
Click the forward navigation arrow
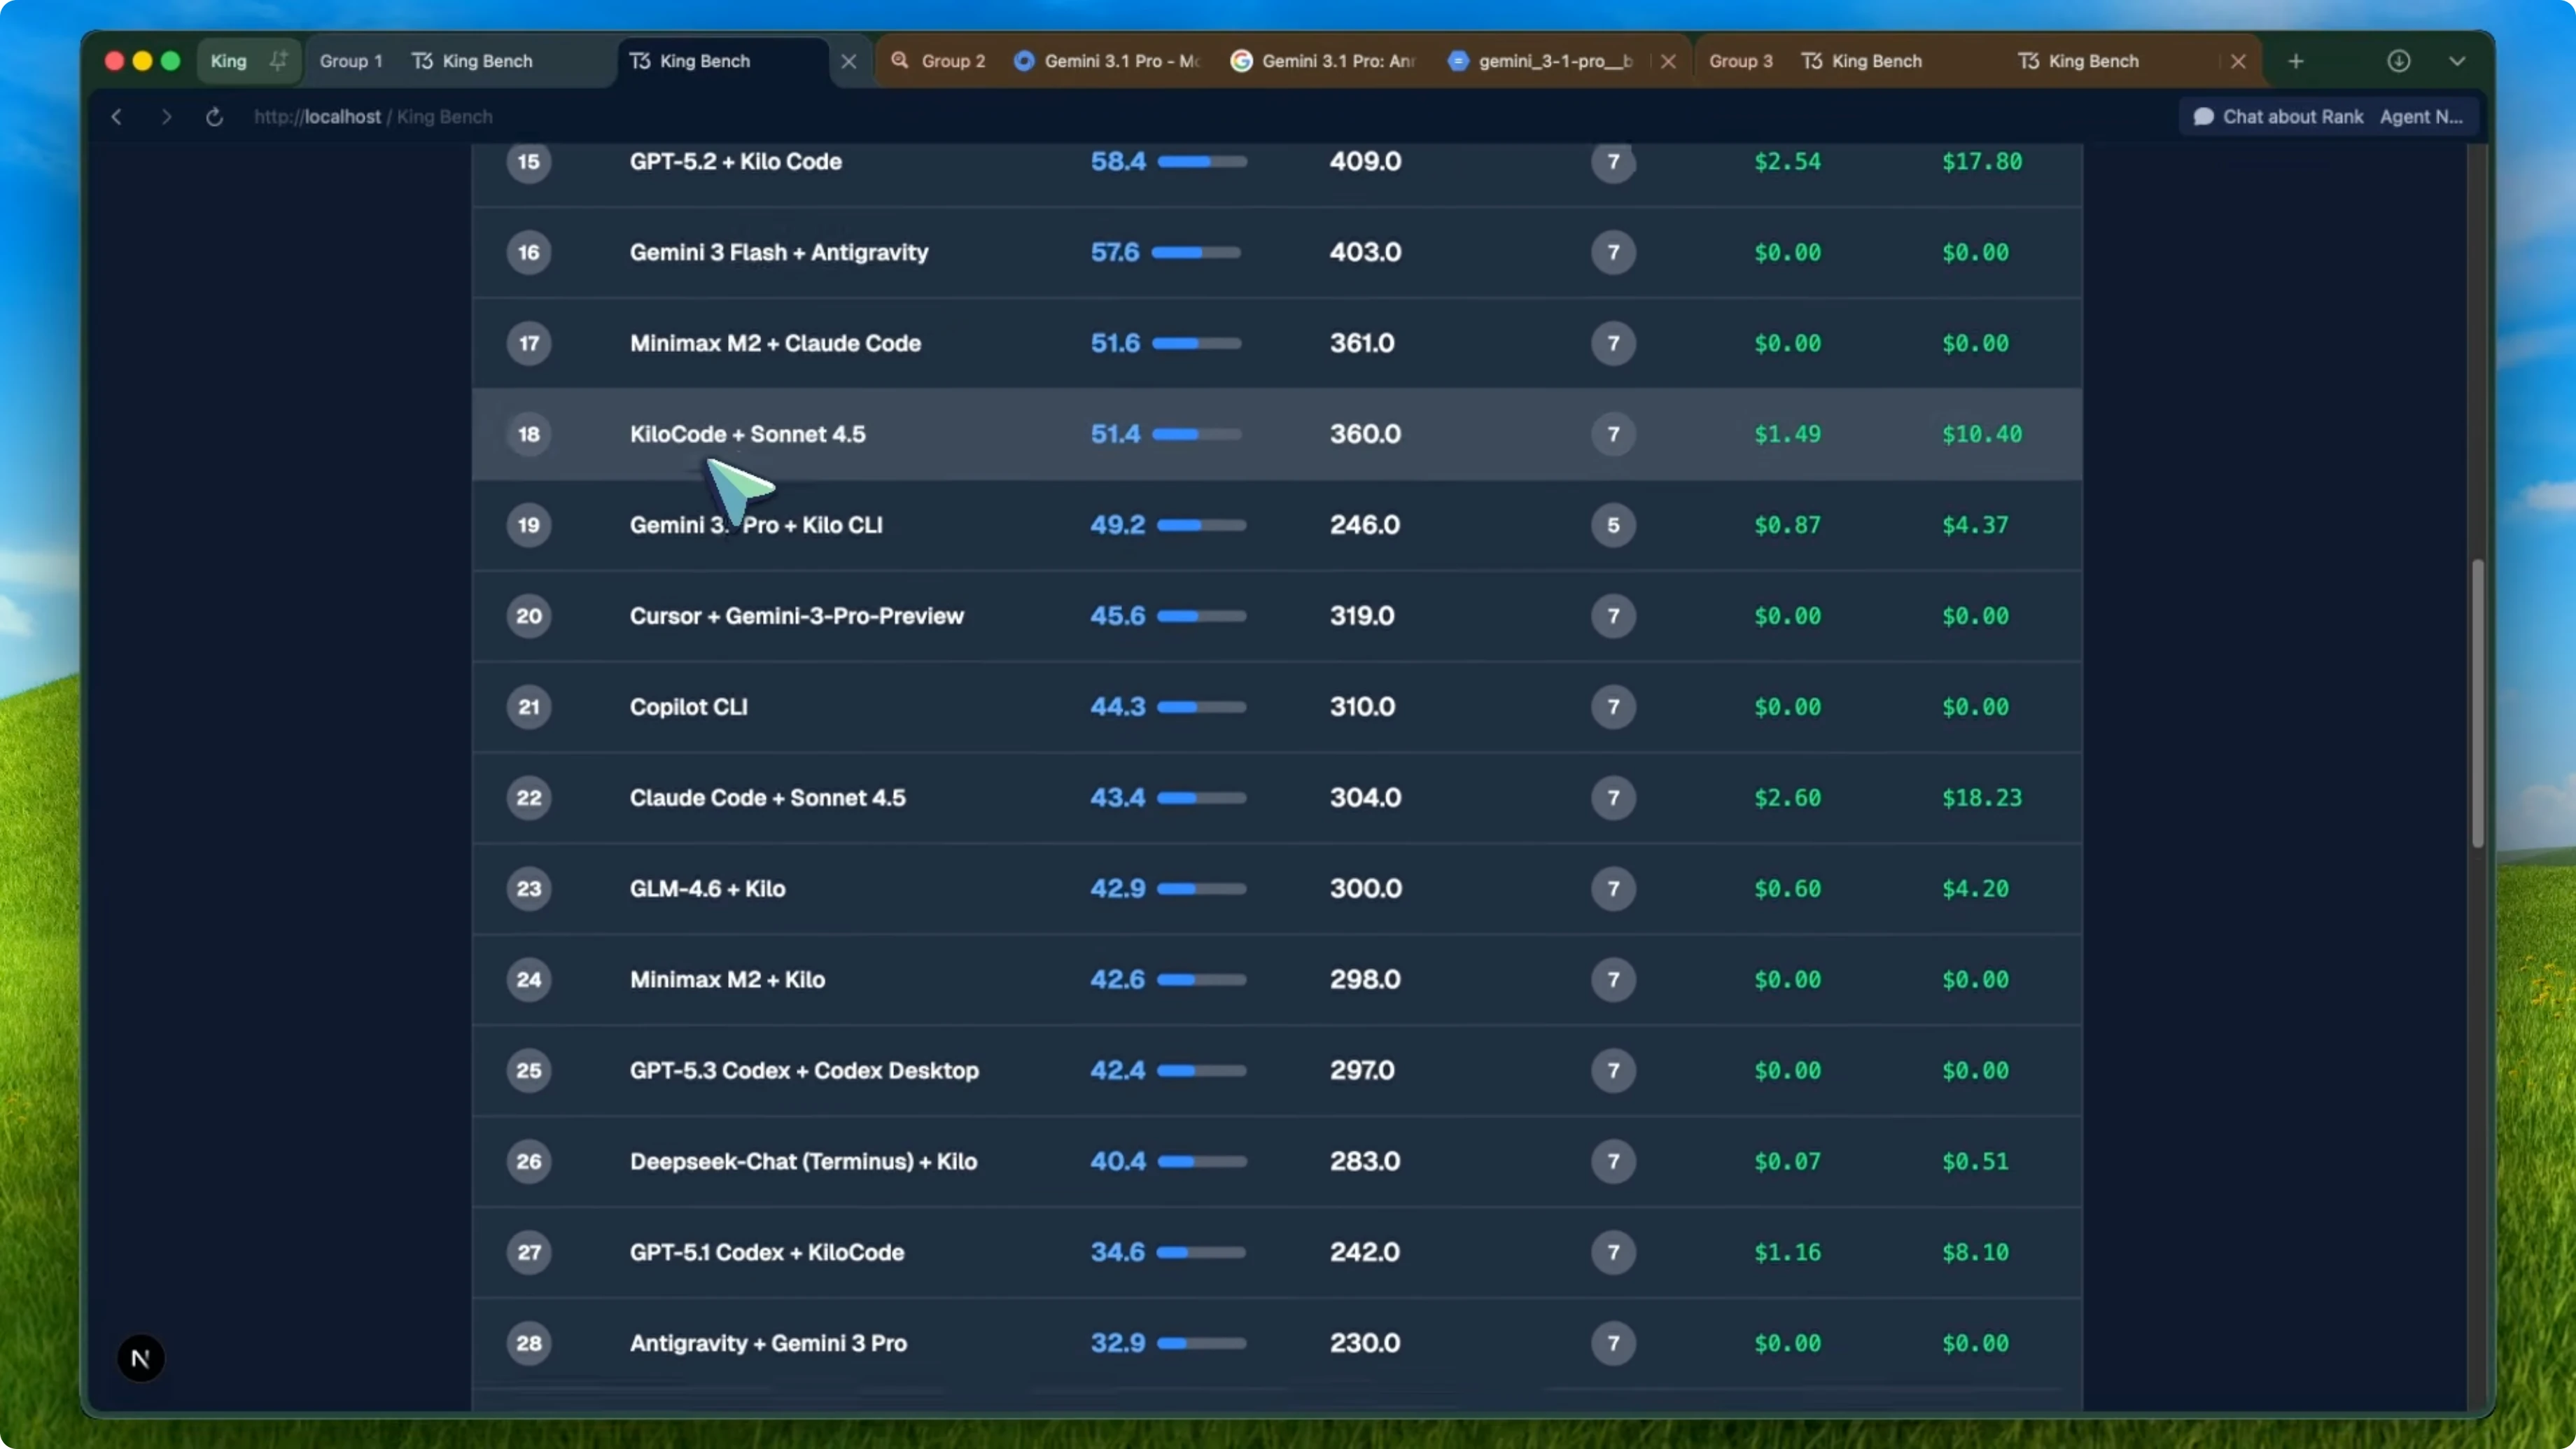pyautogui.click(x=166, y=116)
